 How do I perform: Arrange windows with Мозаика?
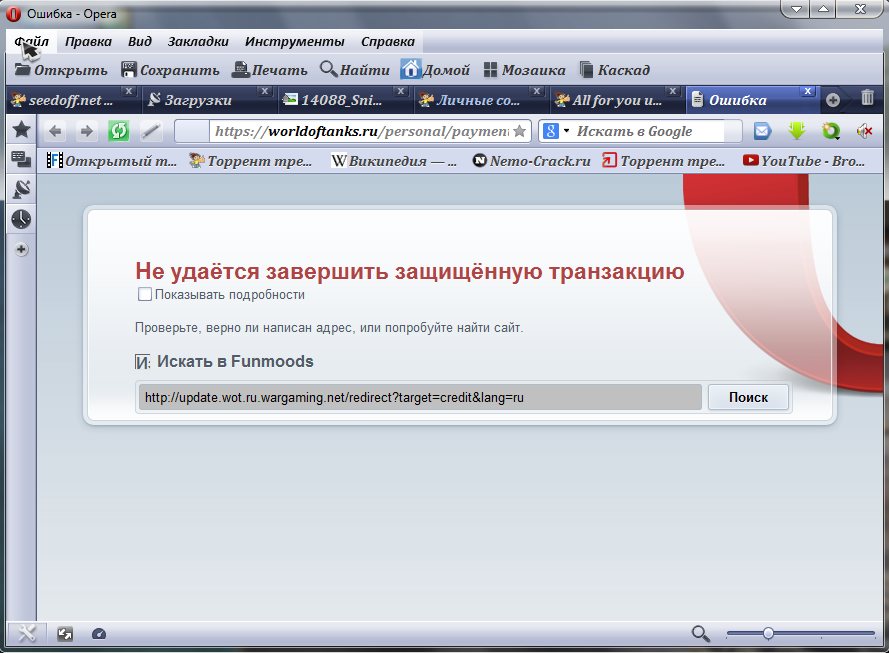524,70
